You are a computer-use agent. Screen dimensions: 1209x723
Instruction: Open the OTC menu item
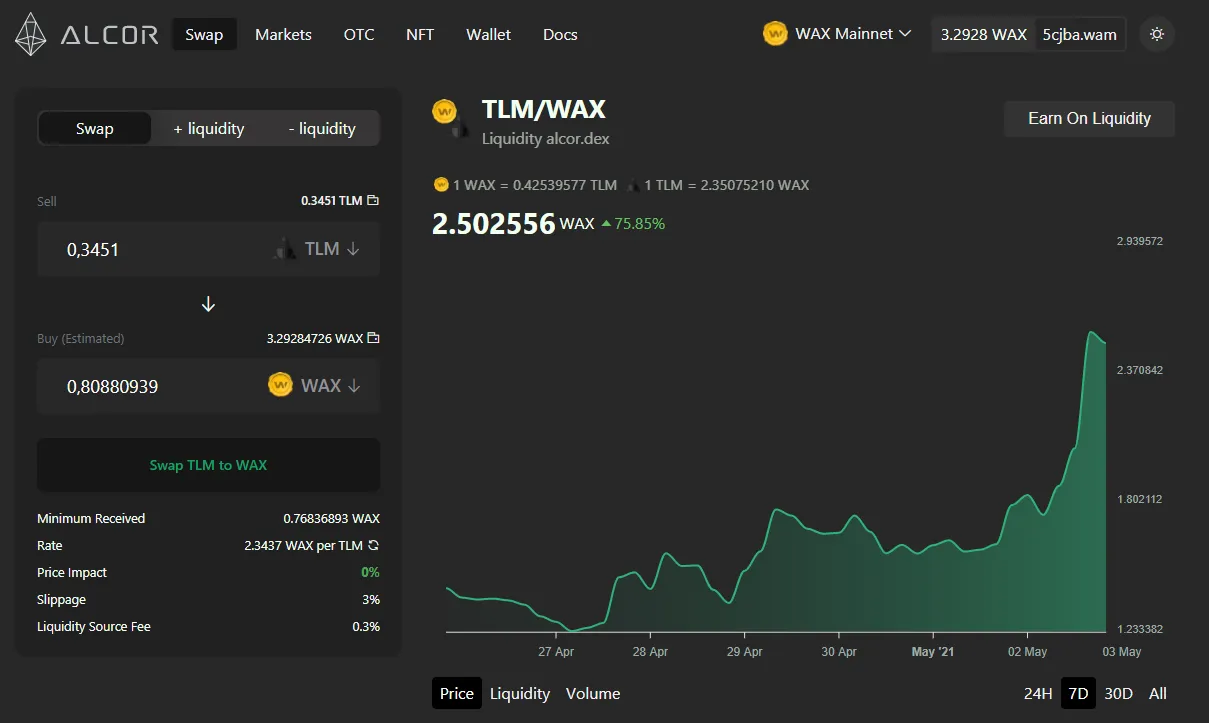[x=359, y=34]
